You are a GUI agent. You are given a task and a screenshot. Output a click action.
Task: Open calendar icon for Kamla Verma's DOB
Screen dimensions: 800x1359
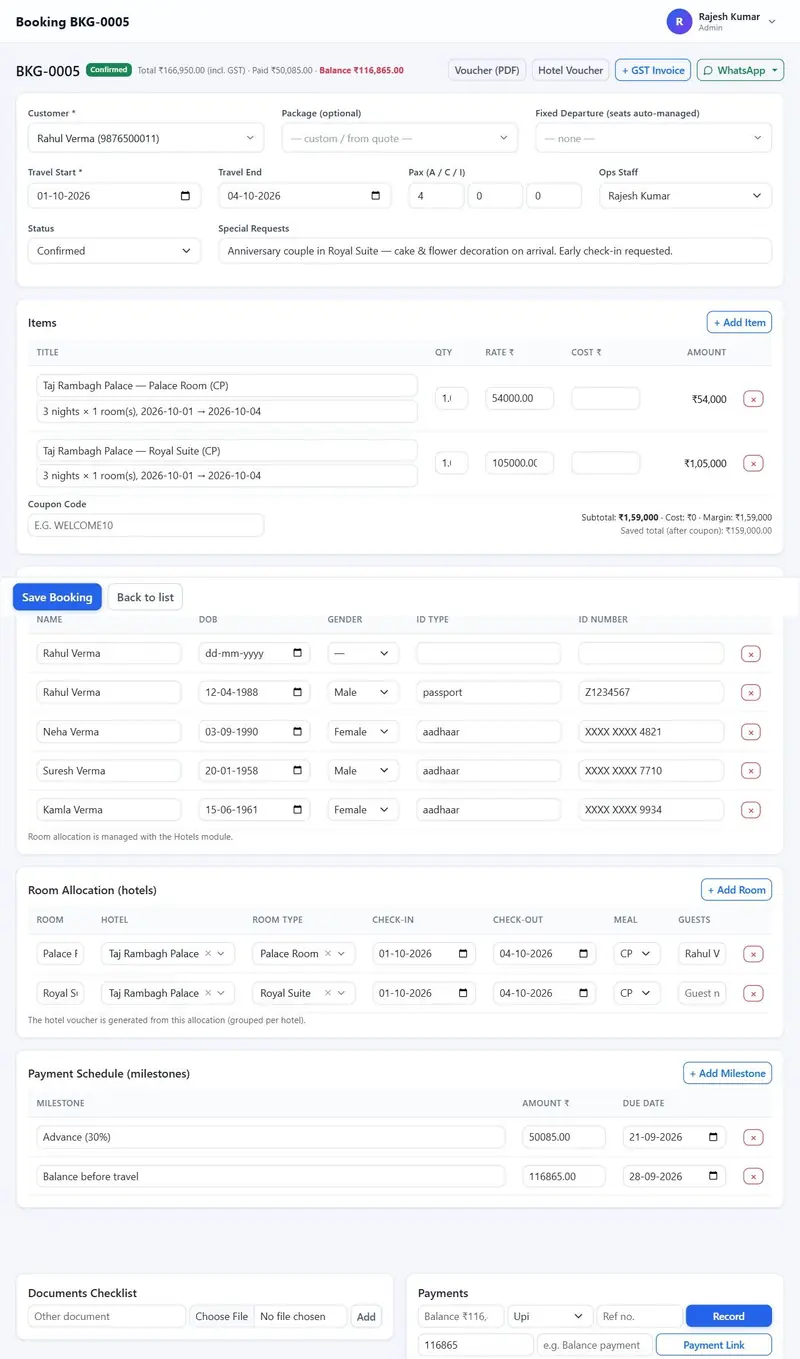pyautogui.click(x=298, y=810)
